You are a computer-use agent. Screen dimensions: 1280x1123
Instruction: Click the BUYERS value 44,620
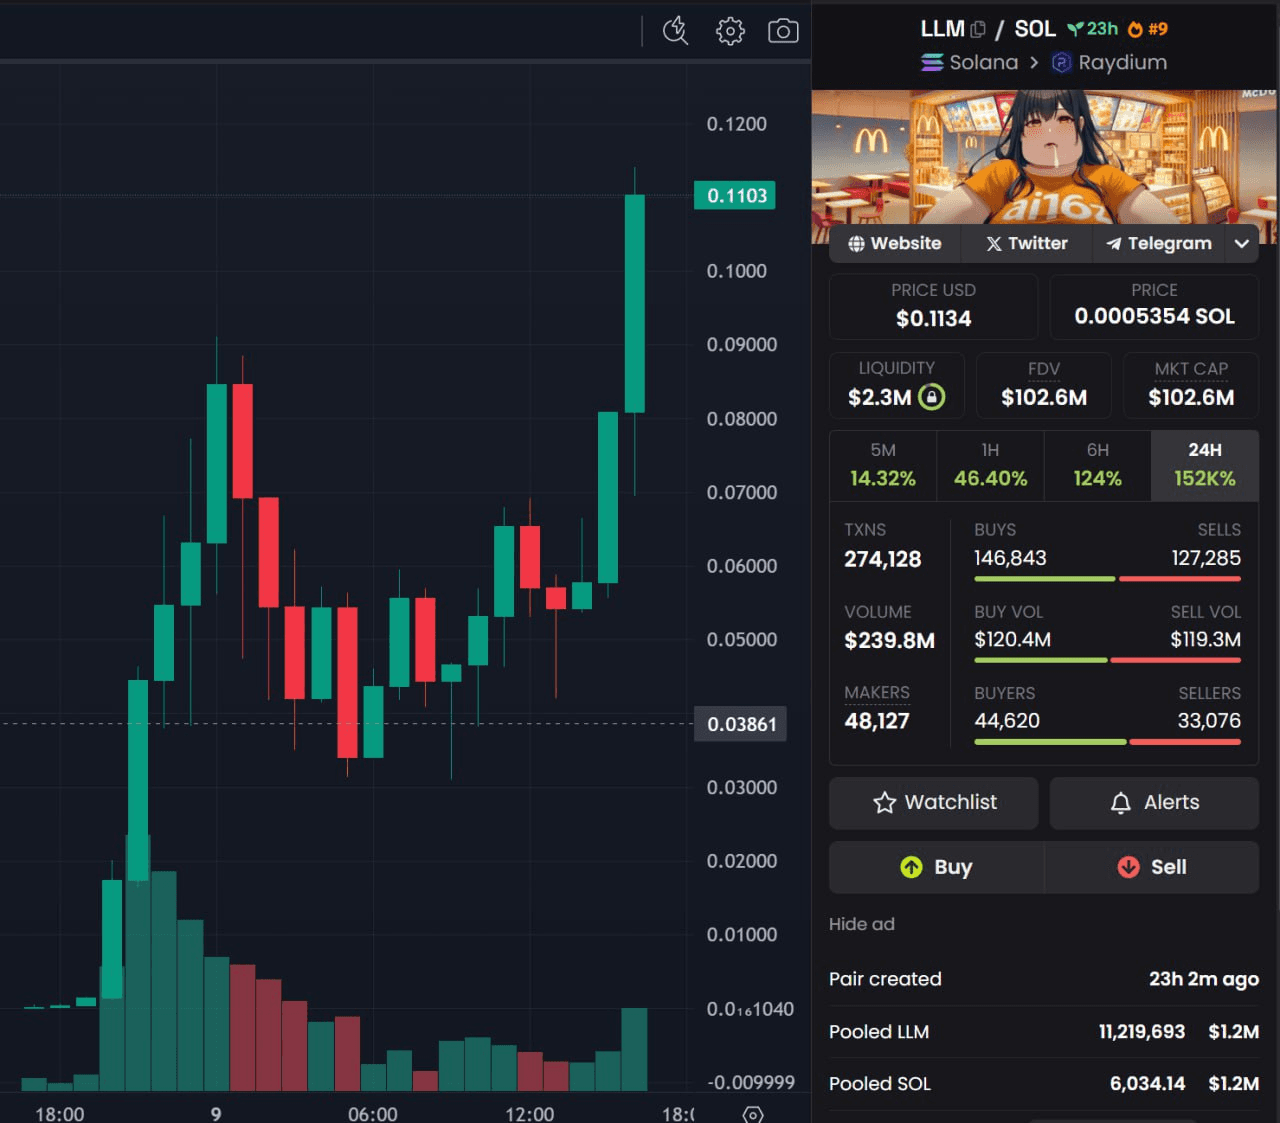(1007, 721)
